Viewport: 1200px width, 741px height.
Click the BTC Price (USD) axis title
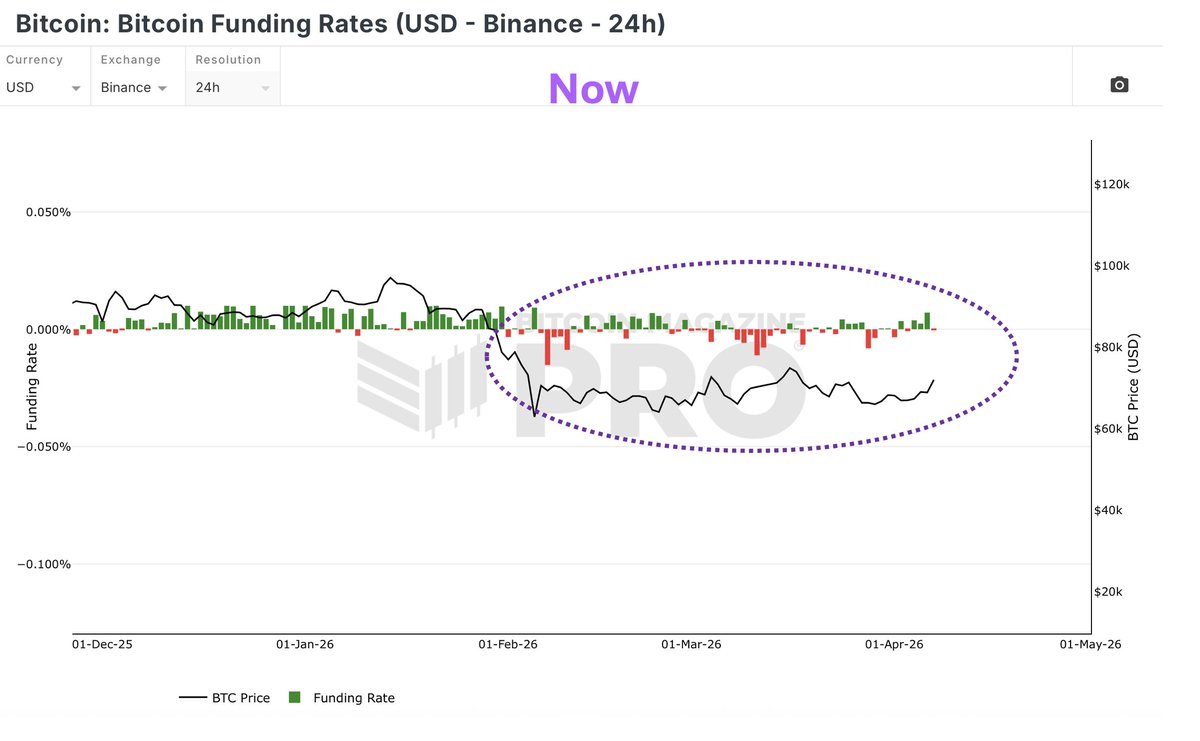click(1133, 389)
